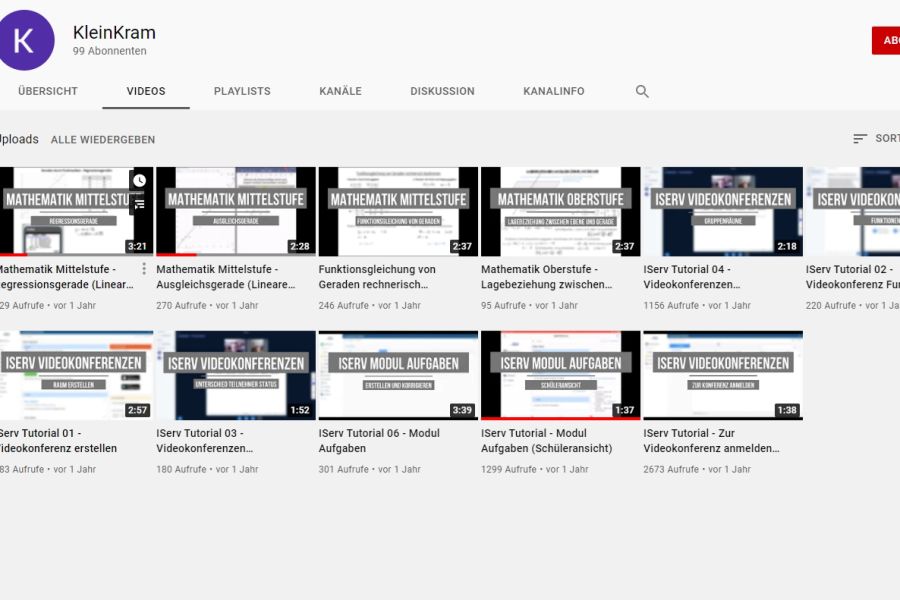The image size is (900, 600).
Task: Open IServ Gruppenräume thumbnail 2:18
Action: point(723,211)
